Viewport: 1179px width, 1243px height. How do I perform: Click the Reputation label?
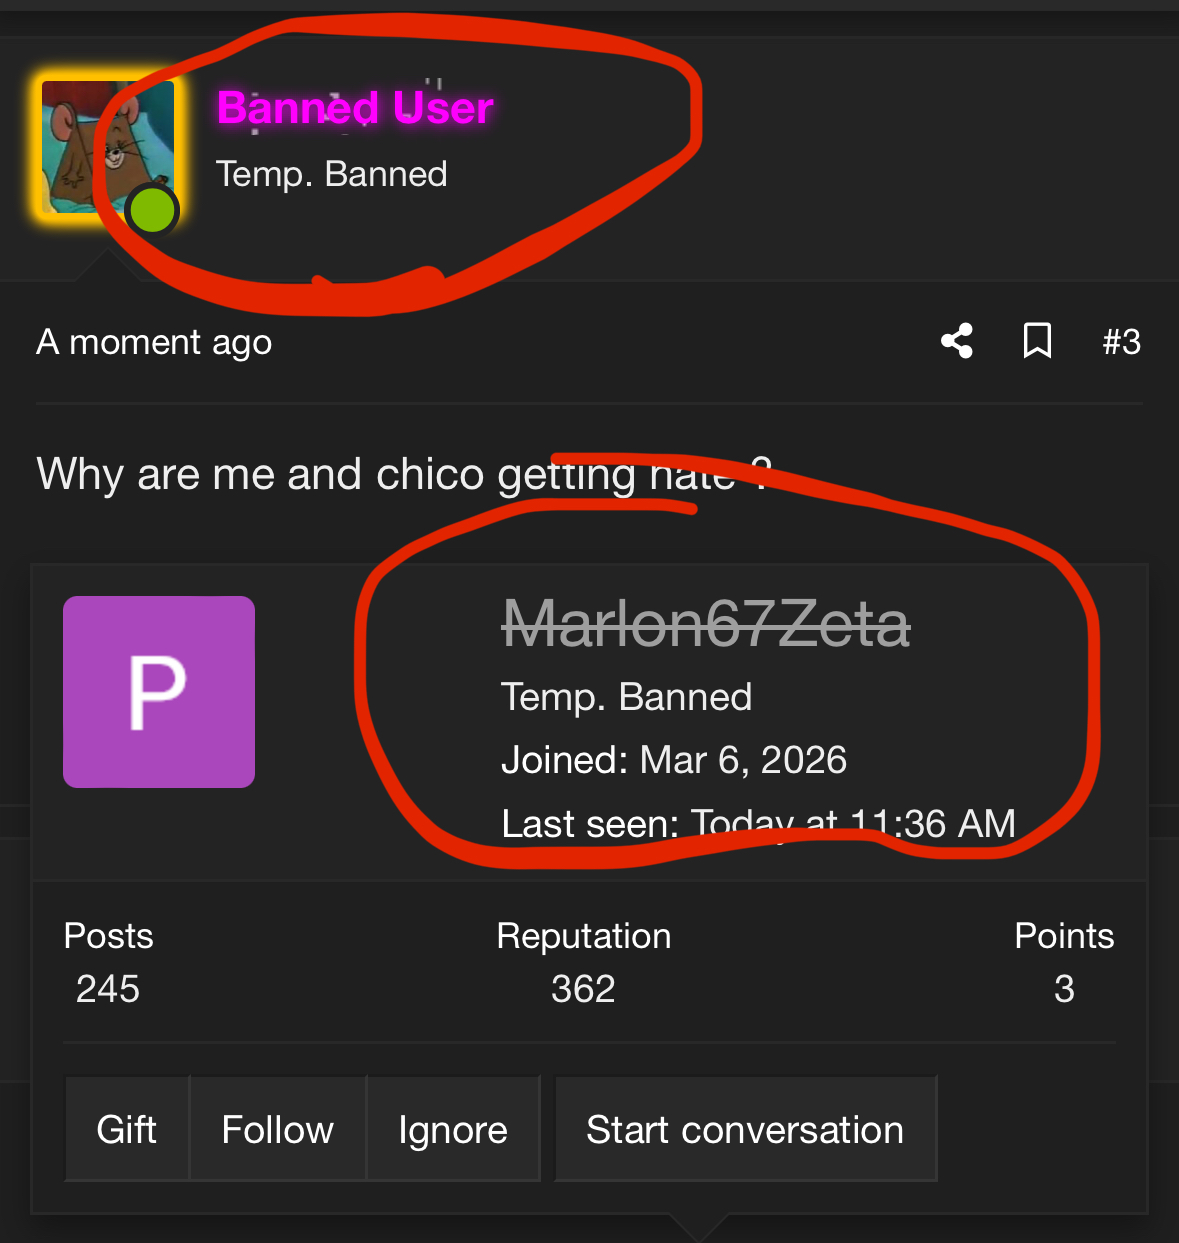[584, 936]
